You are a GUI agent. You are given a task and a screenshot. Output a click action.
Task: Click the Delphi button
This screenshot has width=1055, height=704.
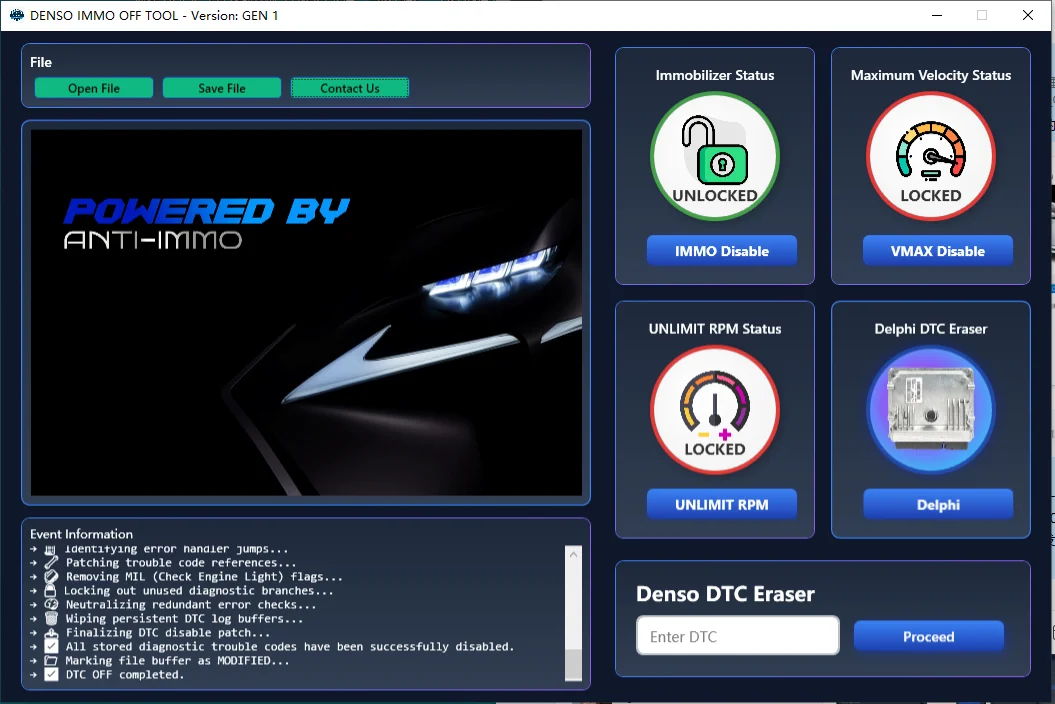[x=937, y=505]
